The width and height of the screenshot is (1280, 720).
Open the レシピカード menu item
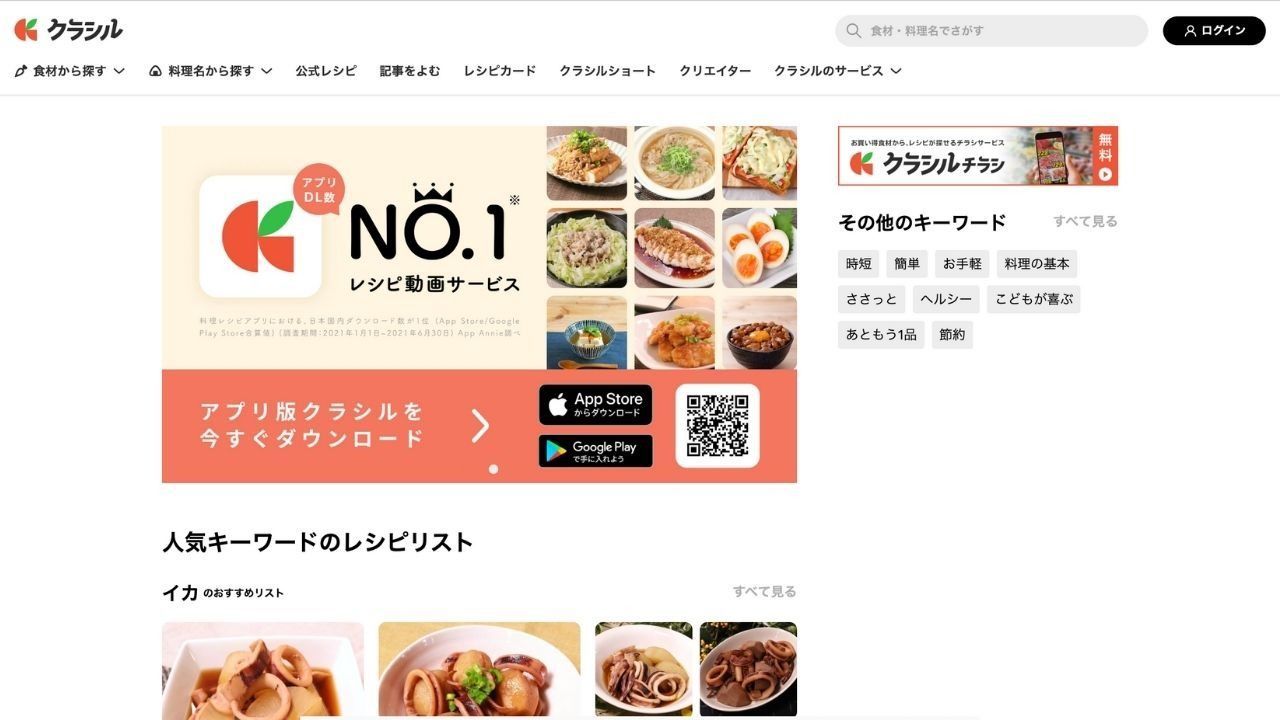coord(499,71)
